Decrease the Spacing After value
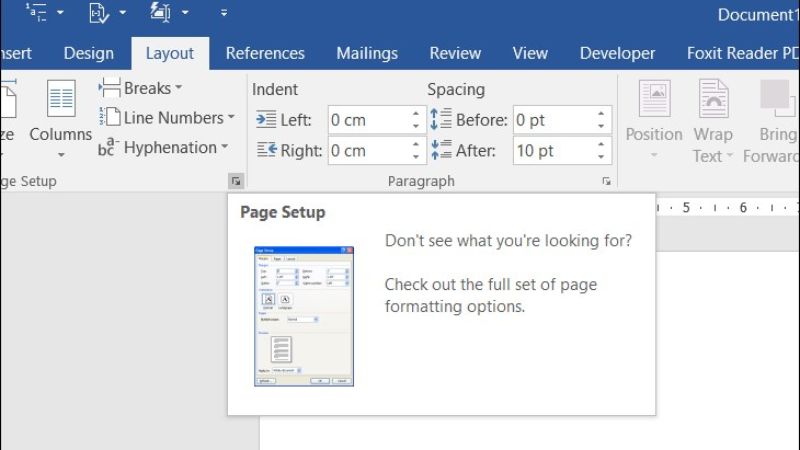Image resolution: width=800 pixels, height=450 pixels. pos(601,157)
